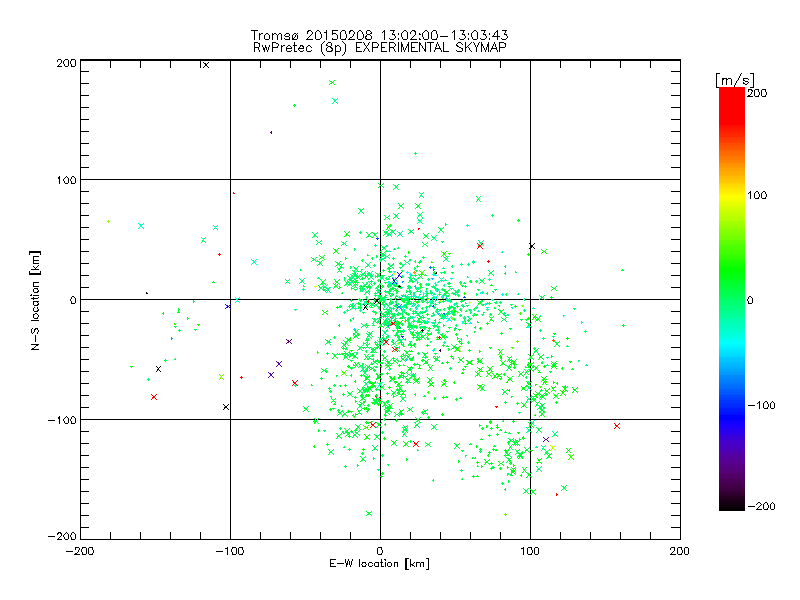Click the N-S axis tick label "−100"
The width and height of the screenshot is (800, 600).
point(62,420)
